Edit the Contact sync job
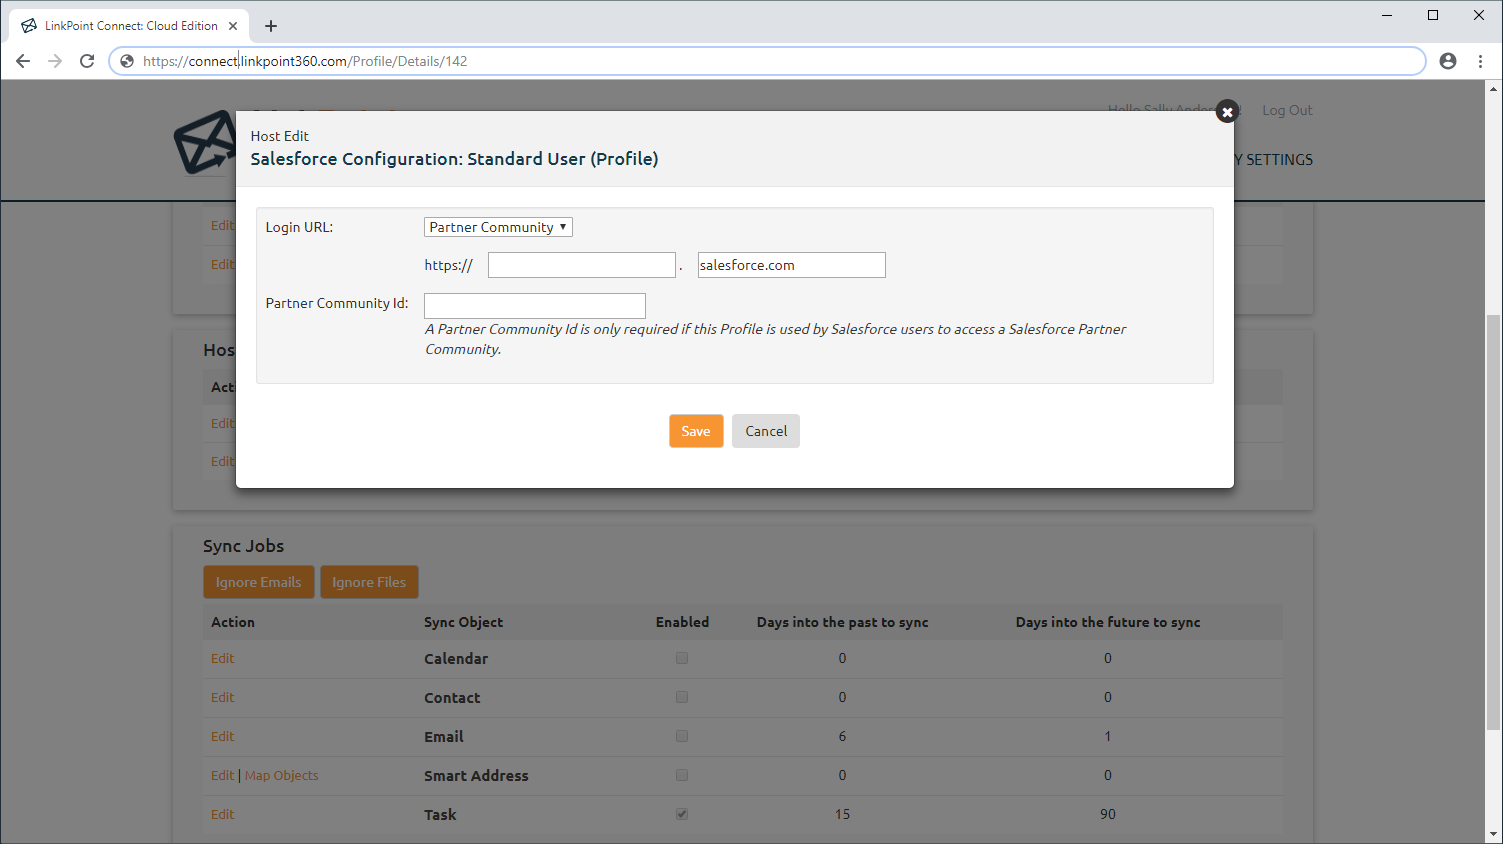This screenshot has height=844, width=1503. (222, 697)
